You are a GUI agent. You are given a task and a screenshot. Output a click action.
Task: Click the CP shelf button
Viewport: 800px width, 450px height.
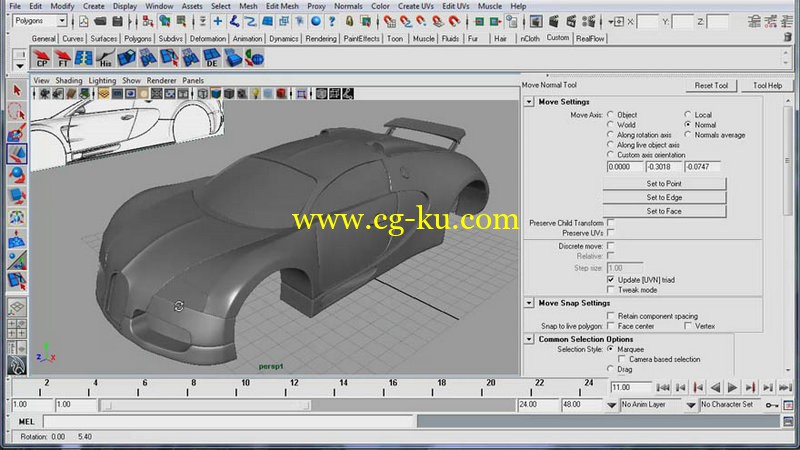pyautogui.click(x=41, y=58)
